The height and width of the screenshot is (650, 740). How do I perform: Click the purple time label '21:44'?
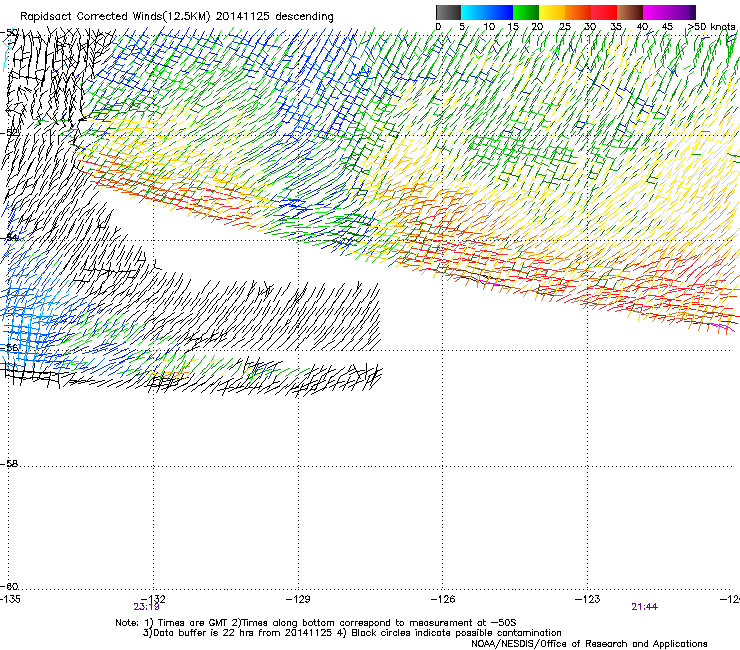click(645, 607)
